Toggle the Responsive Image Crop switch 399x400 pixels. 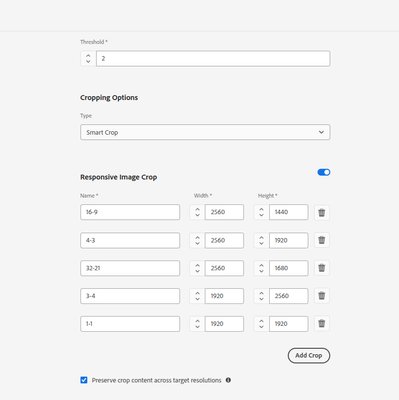click(324, 172)
